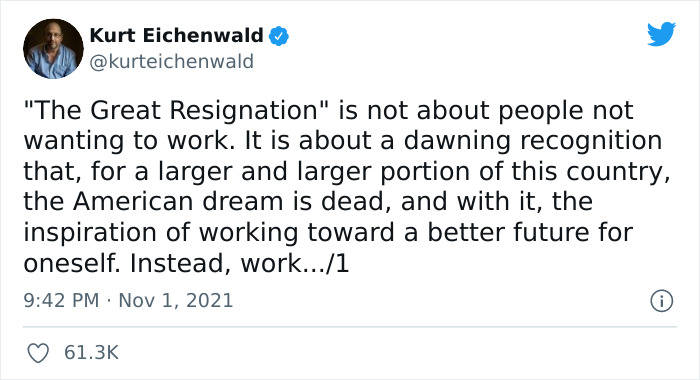Screen dimensions: 700x380
Task: Click the blue verified checkmark badge
Action: [x=279, y=36]
